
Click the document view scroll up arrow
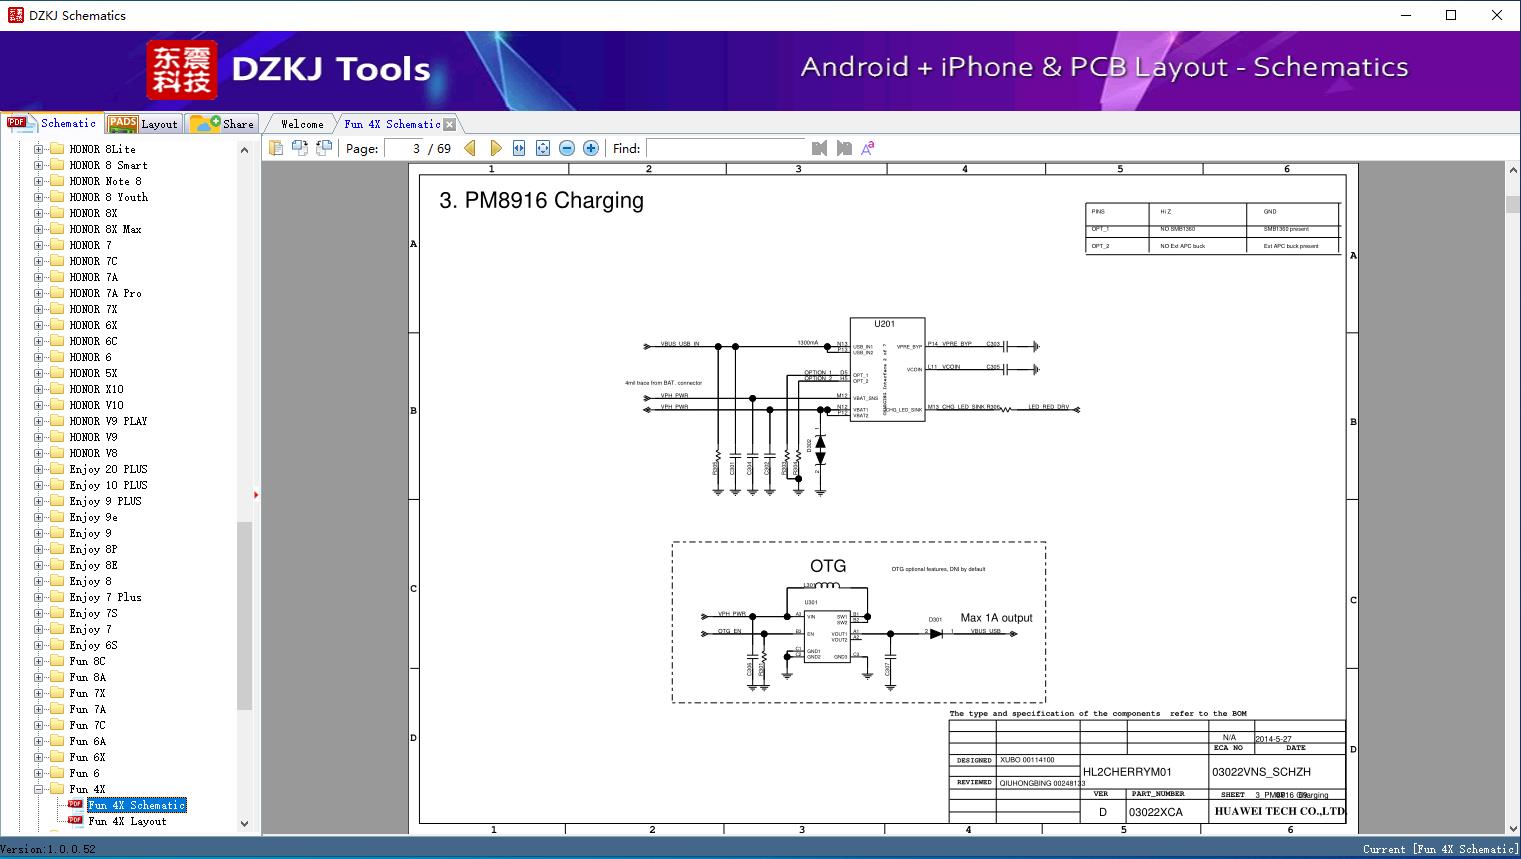point(1512,171)
